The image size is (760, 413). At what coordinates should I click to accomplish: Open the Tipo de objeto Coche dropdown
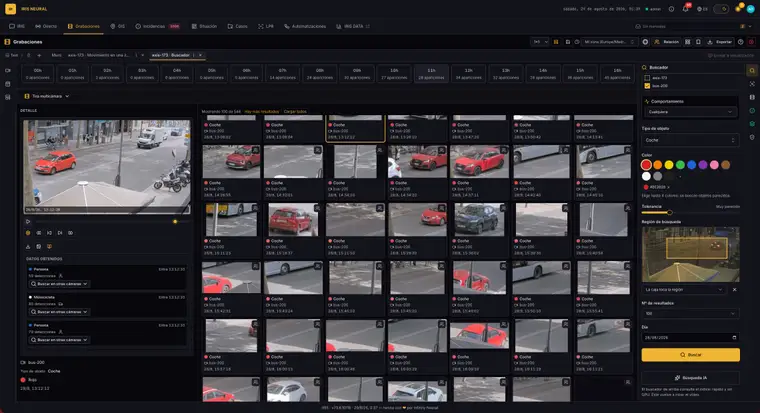coord(690,140)
